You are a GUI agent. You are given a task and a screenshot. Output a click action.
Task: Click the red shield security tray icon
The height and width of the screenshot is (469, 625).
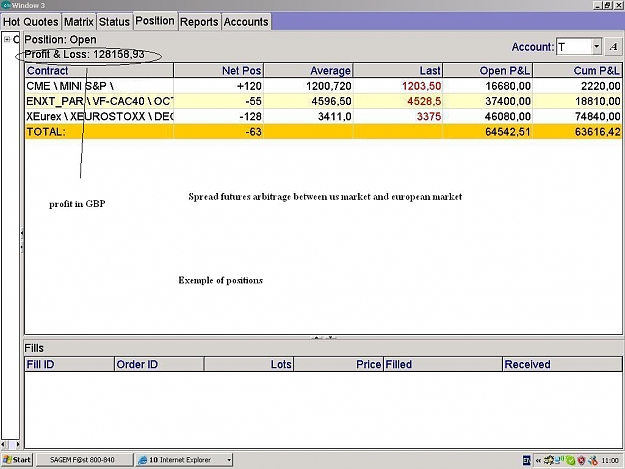click(x=581, y=461)
